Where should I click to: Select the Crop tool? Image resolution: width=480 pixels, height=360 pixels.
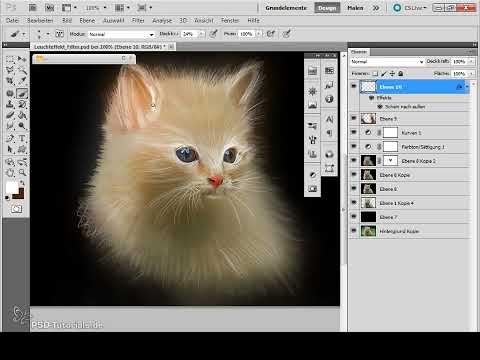(x=10, y=81)
